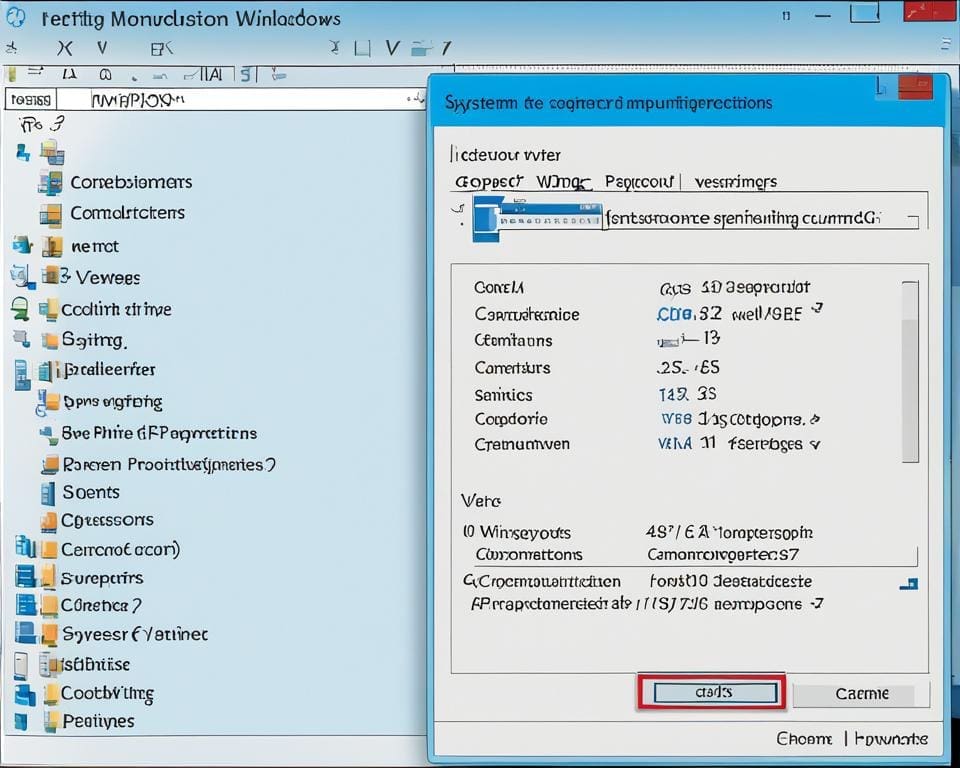Click the "Ehoeme" link at dialog bottom
This screenshot has width=960, height=768.
point(804,739)
